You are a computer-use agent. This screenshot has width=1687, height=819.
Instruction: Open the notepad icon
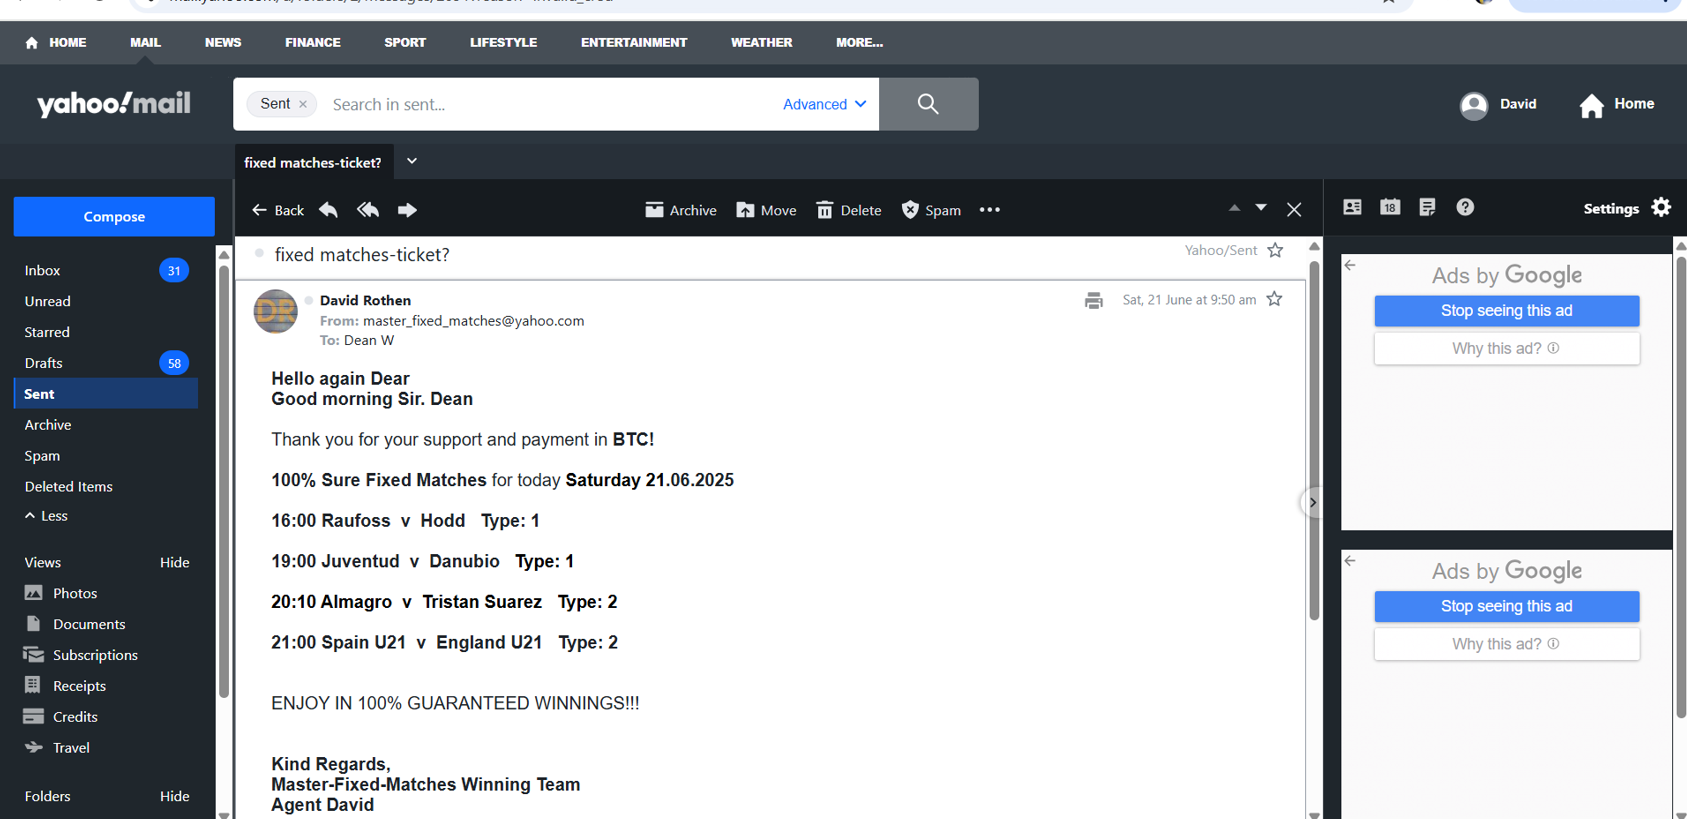point(1427,207)
